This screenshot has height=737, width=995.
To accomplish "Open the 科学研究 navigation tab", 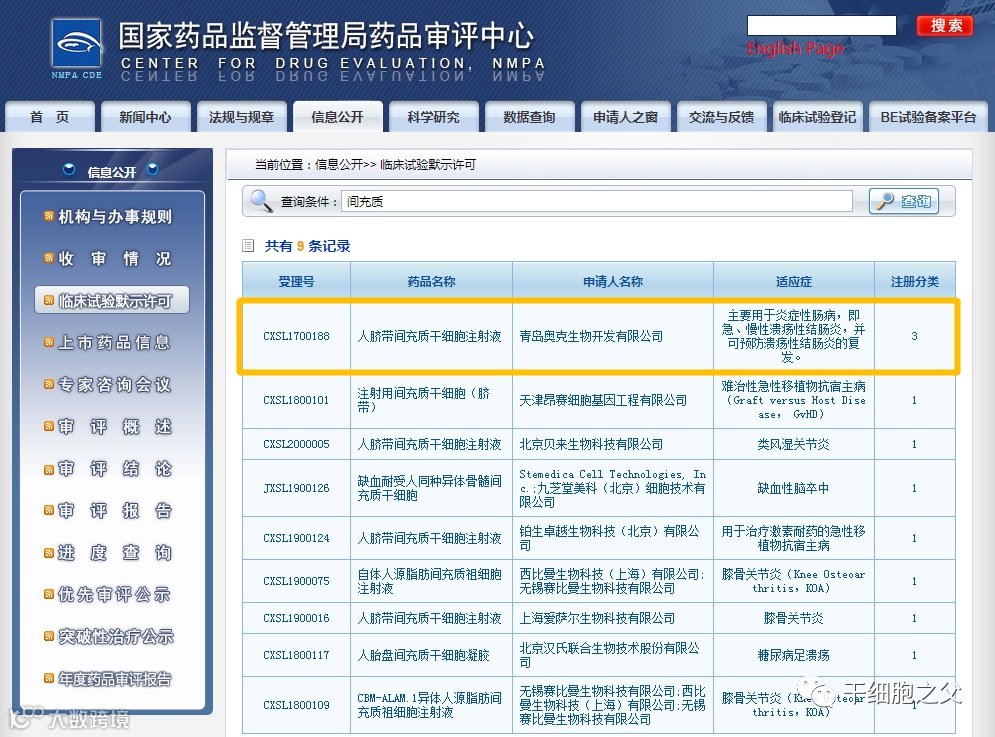I will click(433, 117).
